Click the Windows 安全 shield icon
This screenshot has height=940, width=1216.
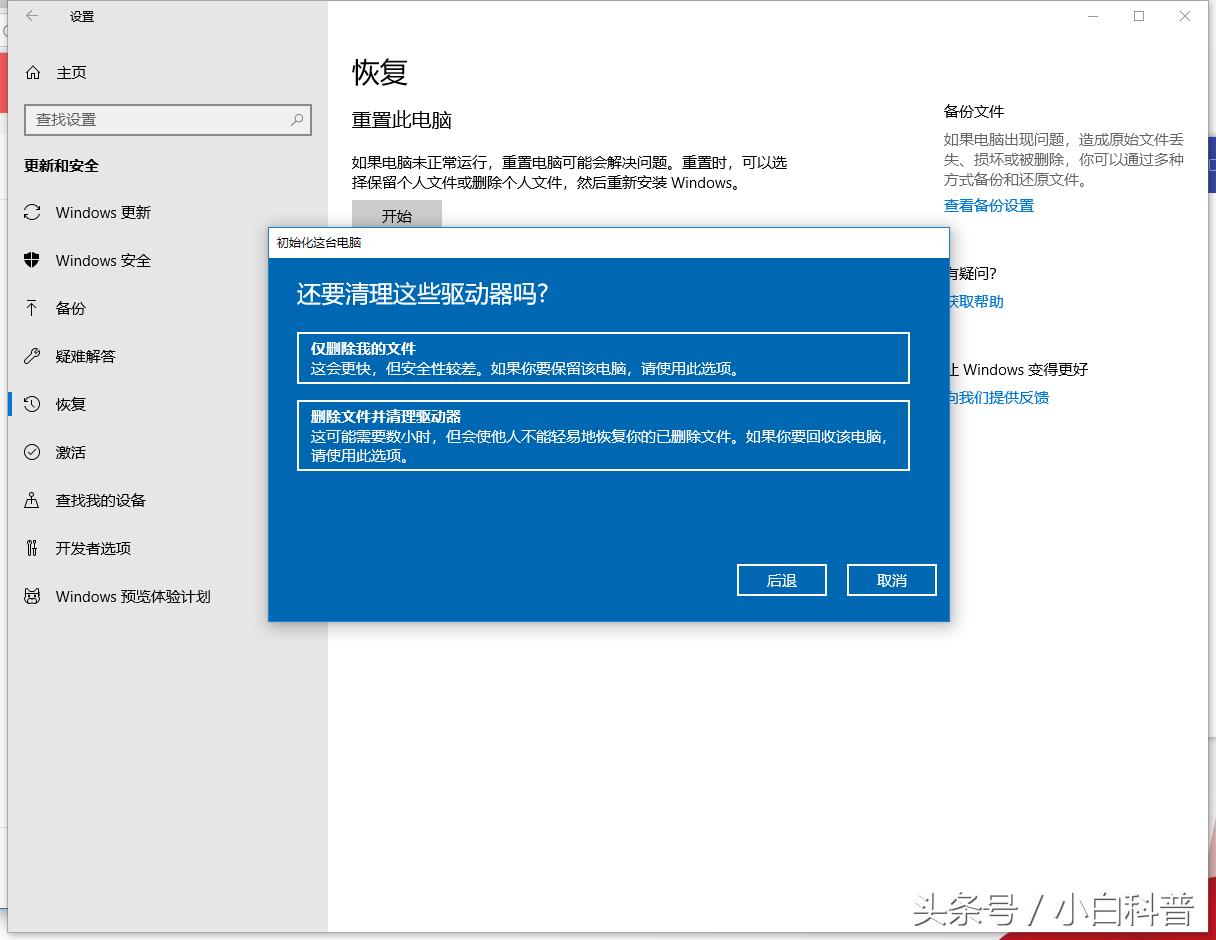(34, 261)
